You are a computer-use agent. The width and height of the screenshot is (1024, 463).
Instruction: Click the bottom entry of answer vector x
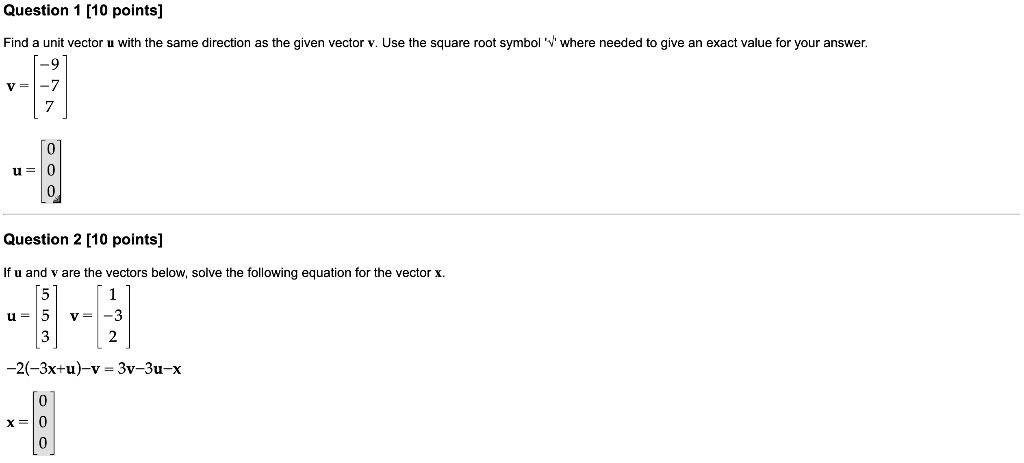coord(44,441)
